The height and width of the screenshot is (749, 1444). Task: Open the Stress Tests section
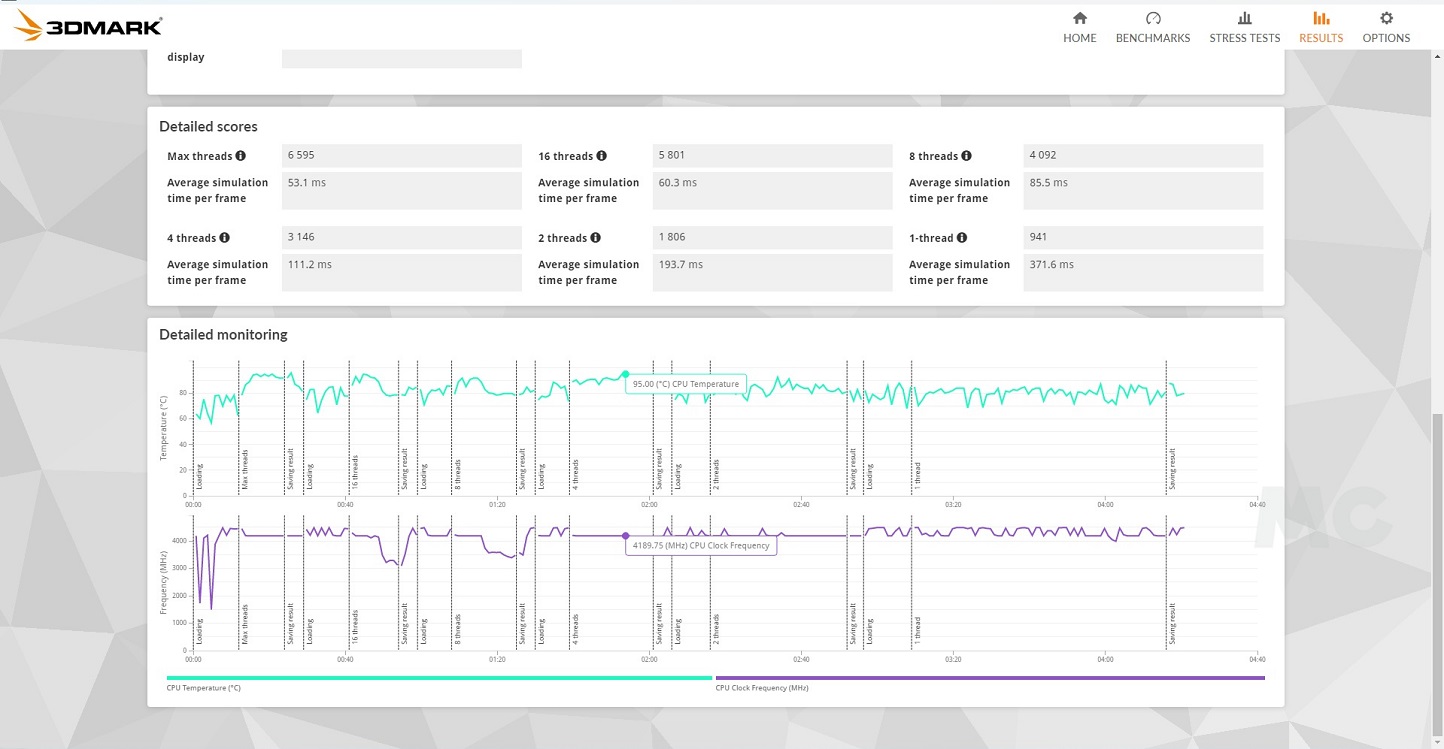click(x=1244, y=27)
